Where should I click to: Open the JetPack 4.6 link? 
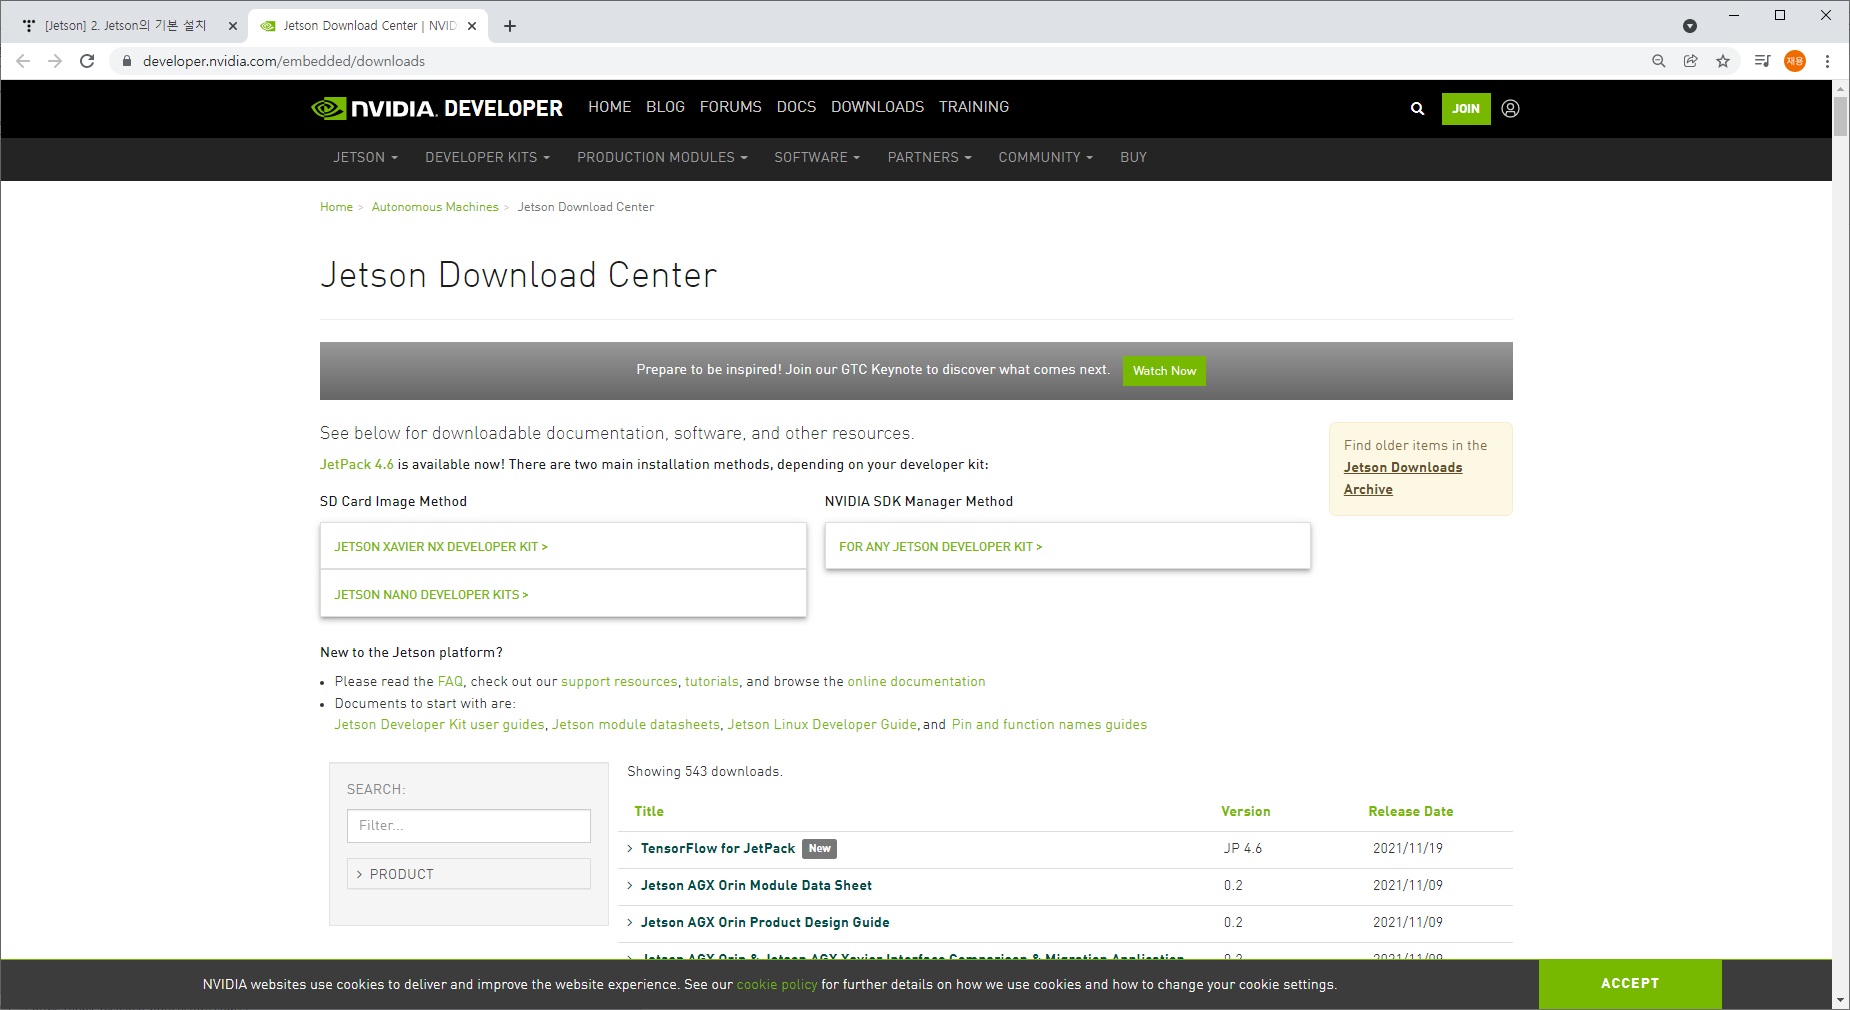(357, 464)
